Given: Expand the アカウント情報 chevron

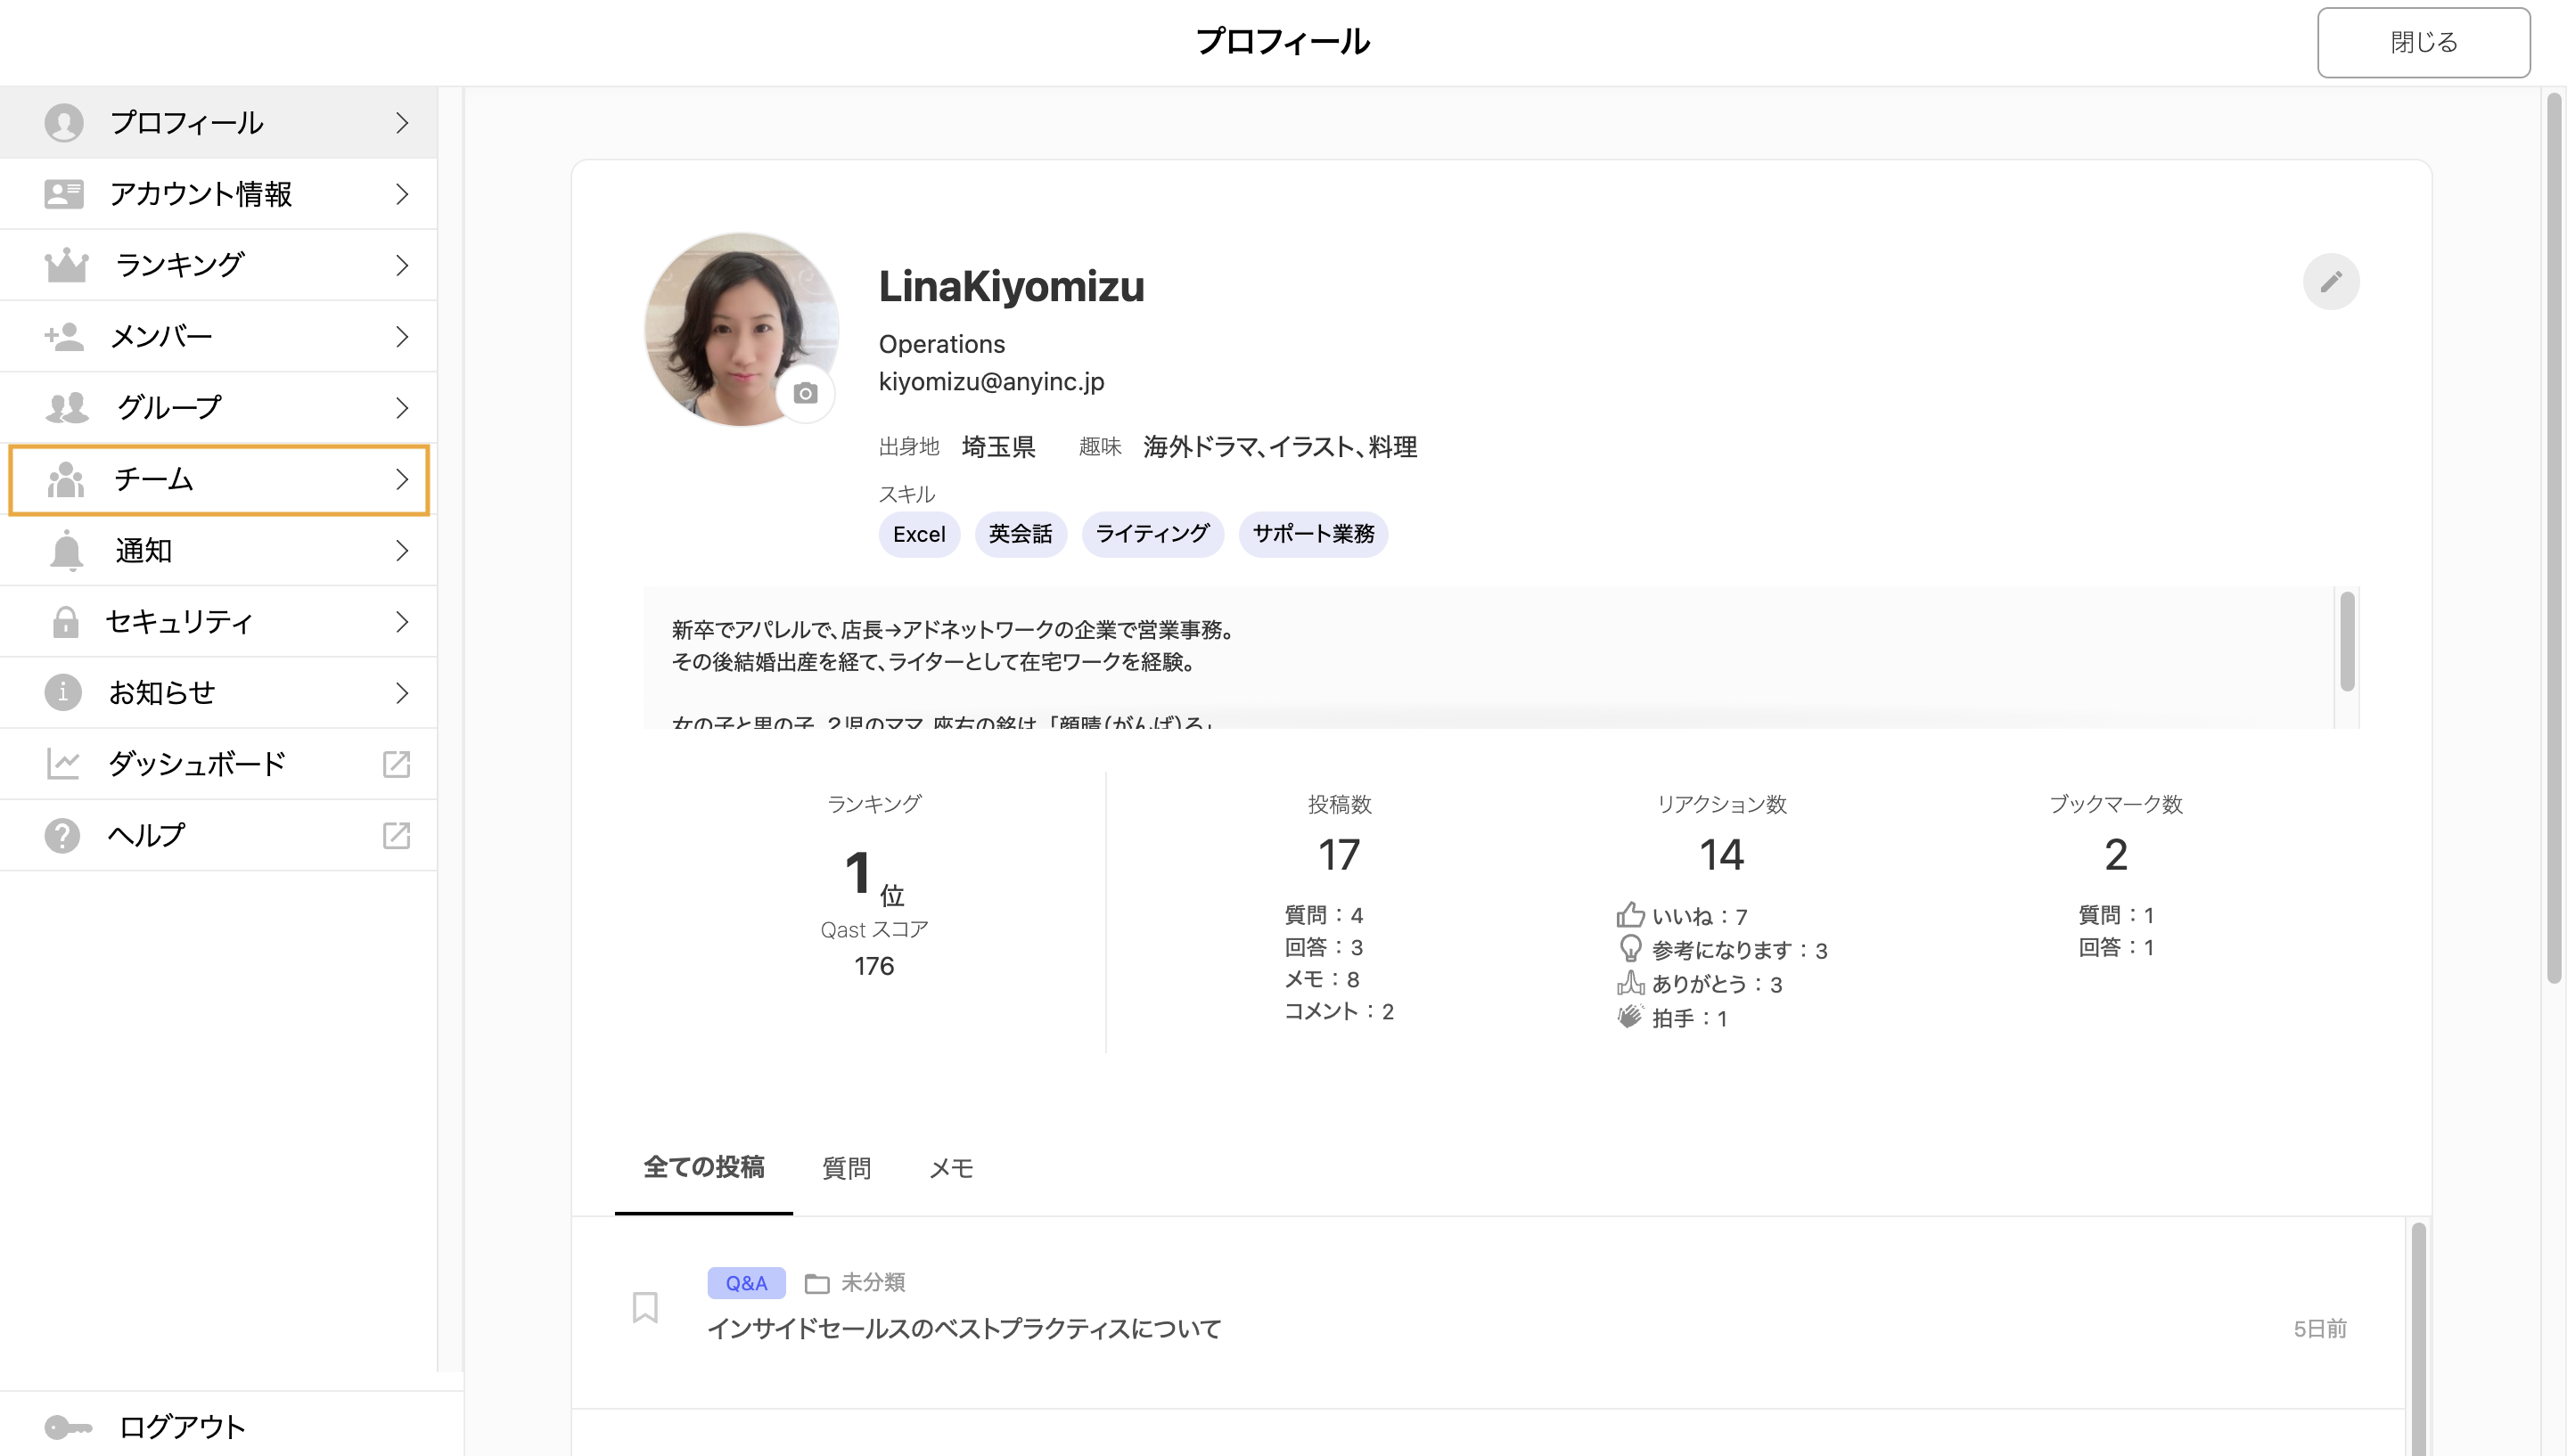Looking at the screenshot, I should tap(402, 194).
